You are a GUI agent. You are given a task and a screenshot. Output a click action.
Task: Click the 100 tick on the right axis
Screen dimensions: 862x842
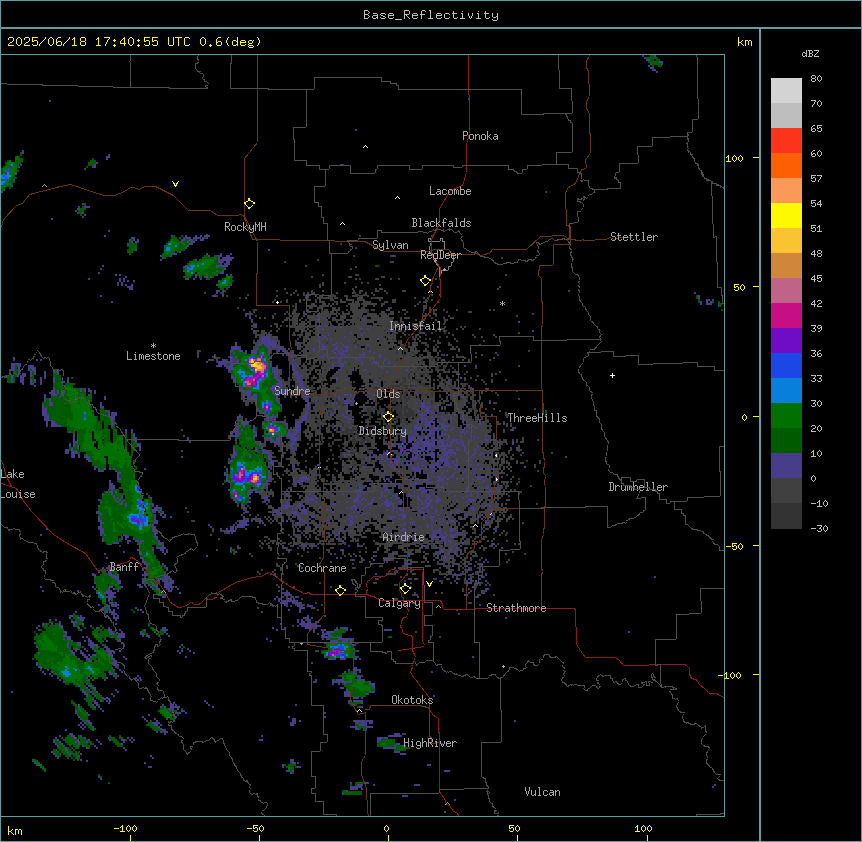[734, 158]
